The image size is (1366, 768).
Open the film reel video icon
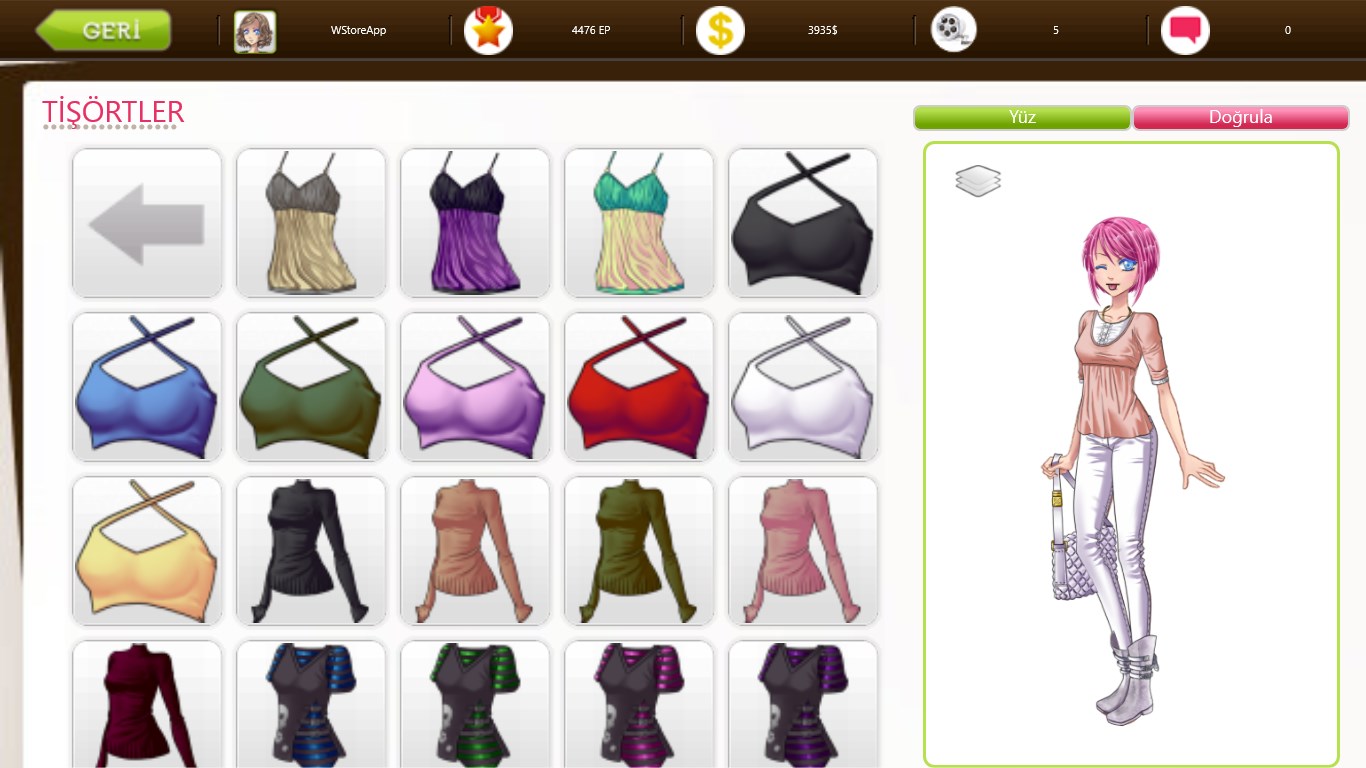tap(953, 30)
